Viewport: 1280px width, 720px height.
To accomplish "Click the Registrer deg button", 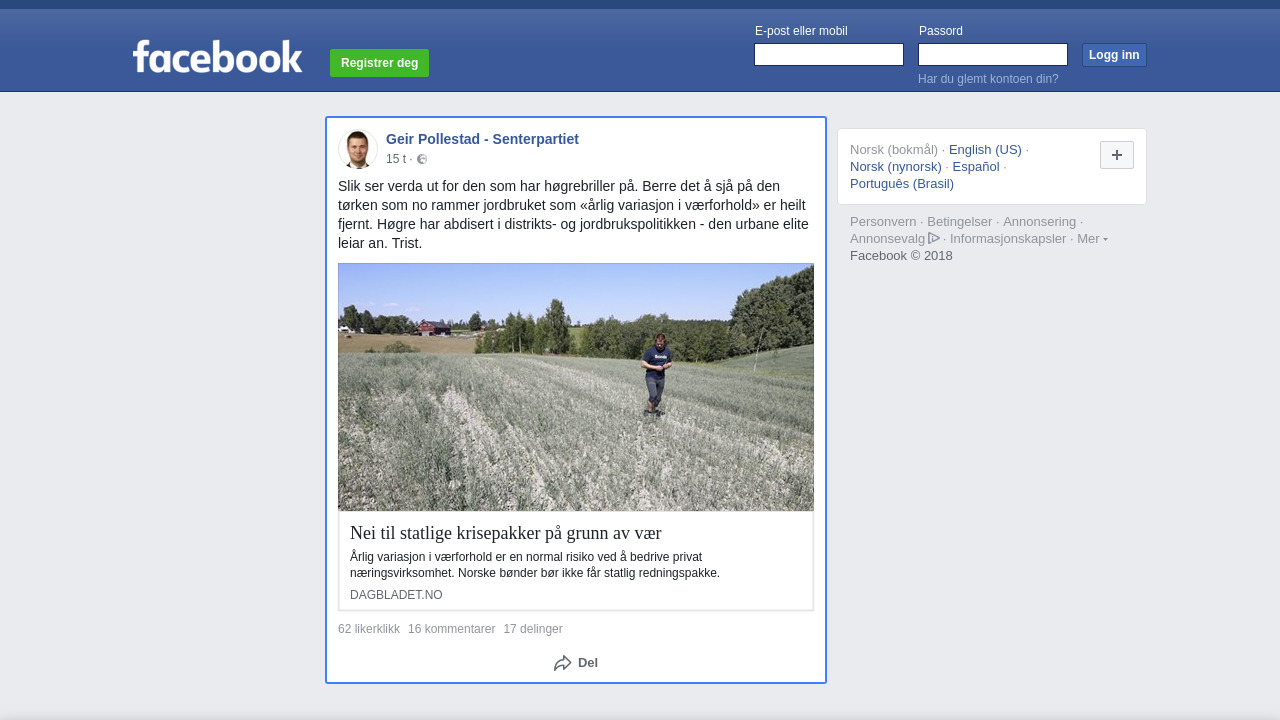I will pyautogui.click(x=379, y=63).
